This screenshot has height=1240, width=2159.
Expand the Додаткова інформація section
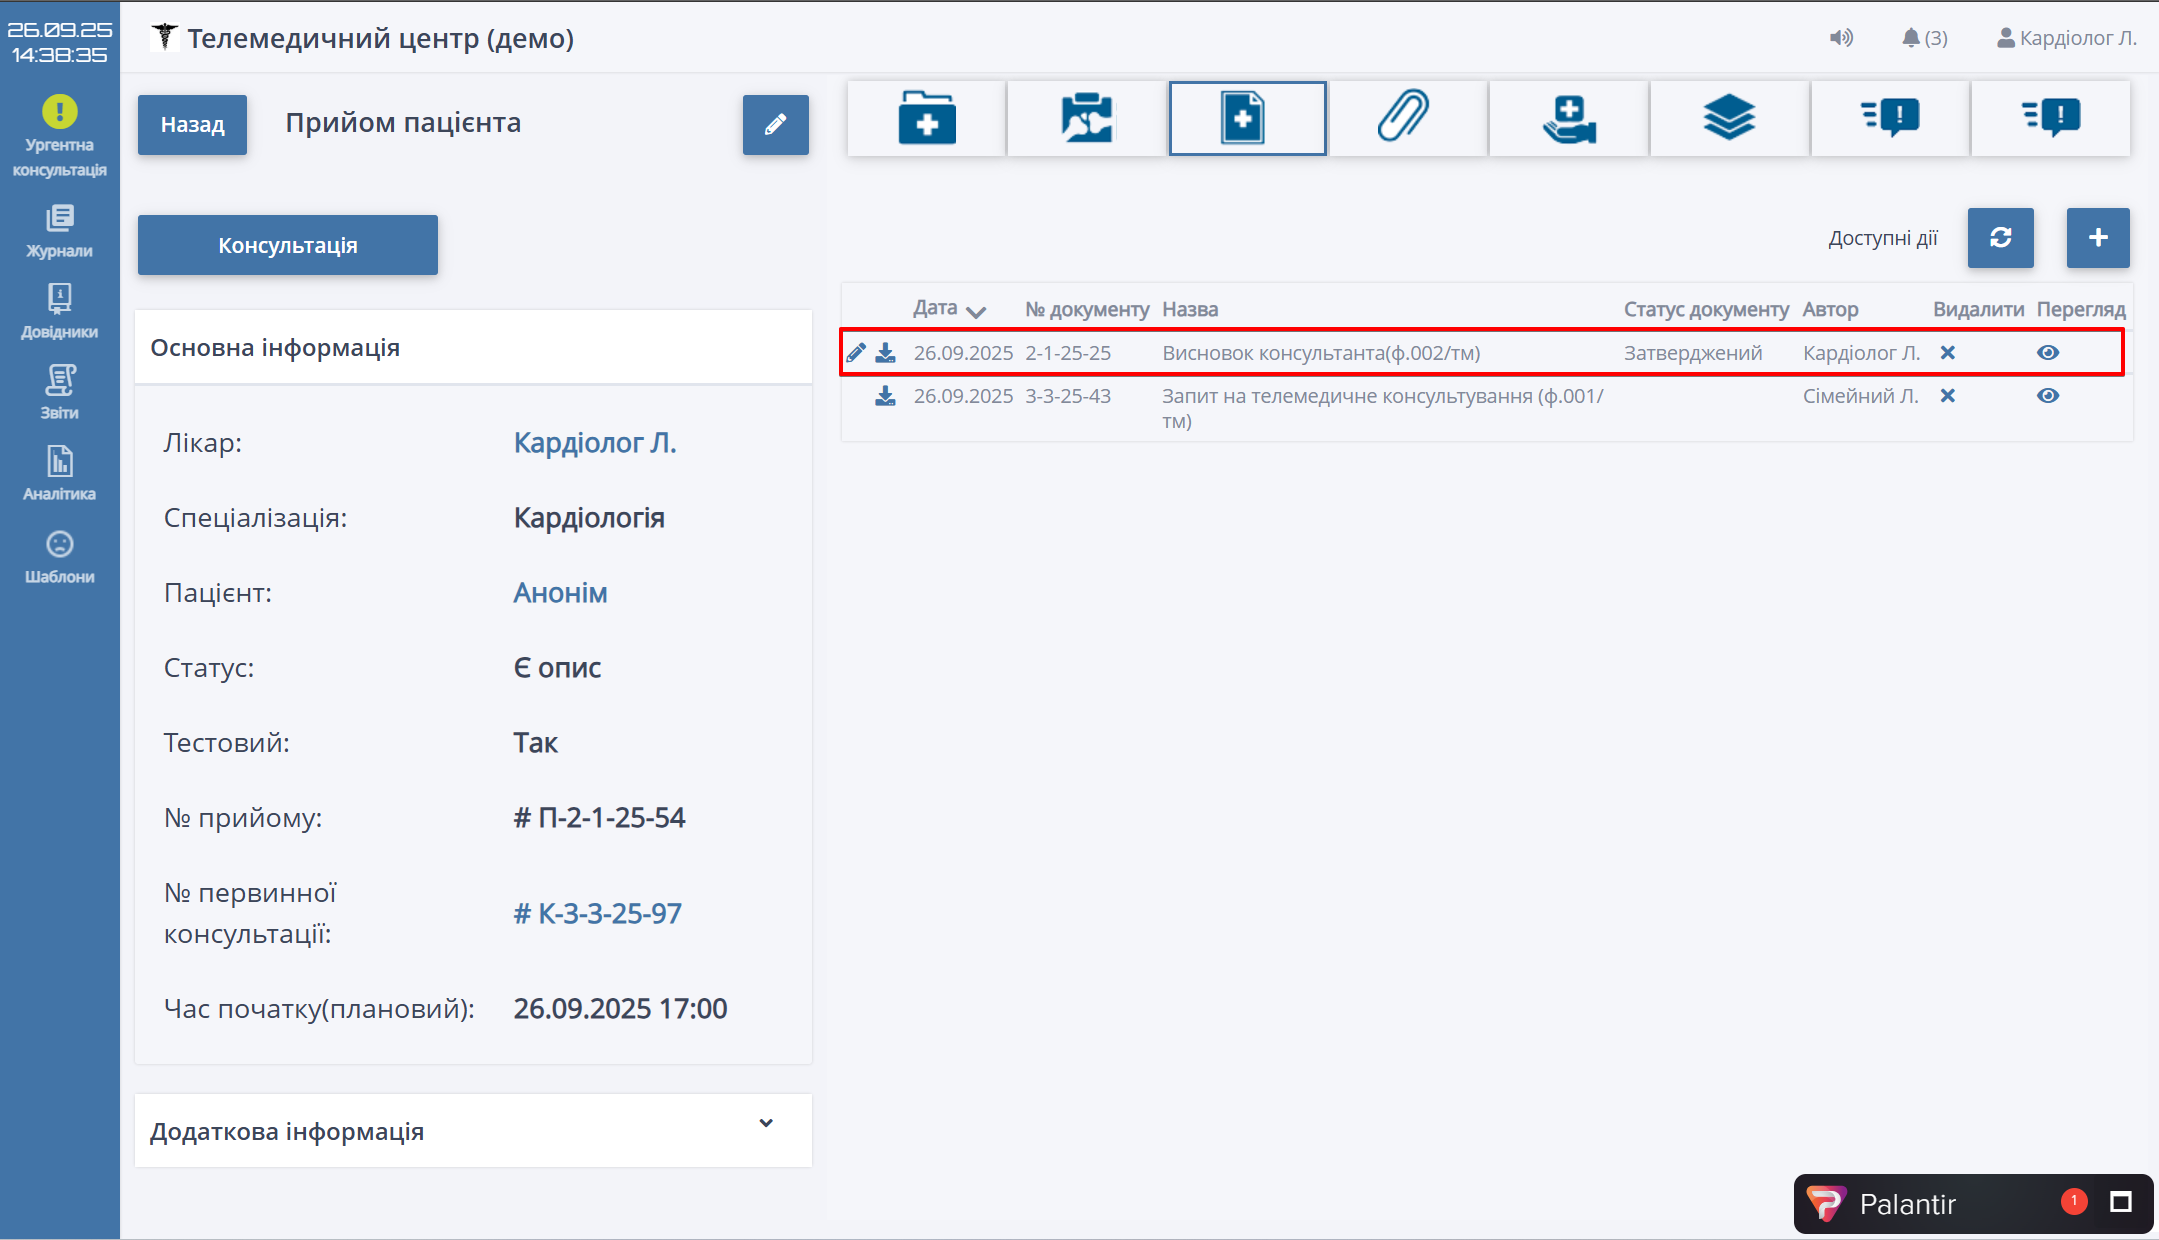coord(766,1124)
